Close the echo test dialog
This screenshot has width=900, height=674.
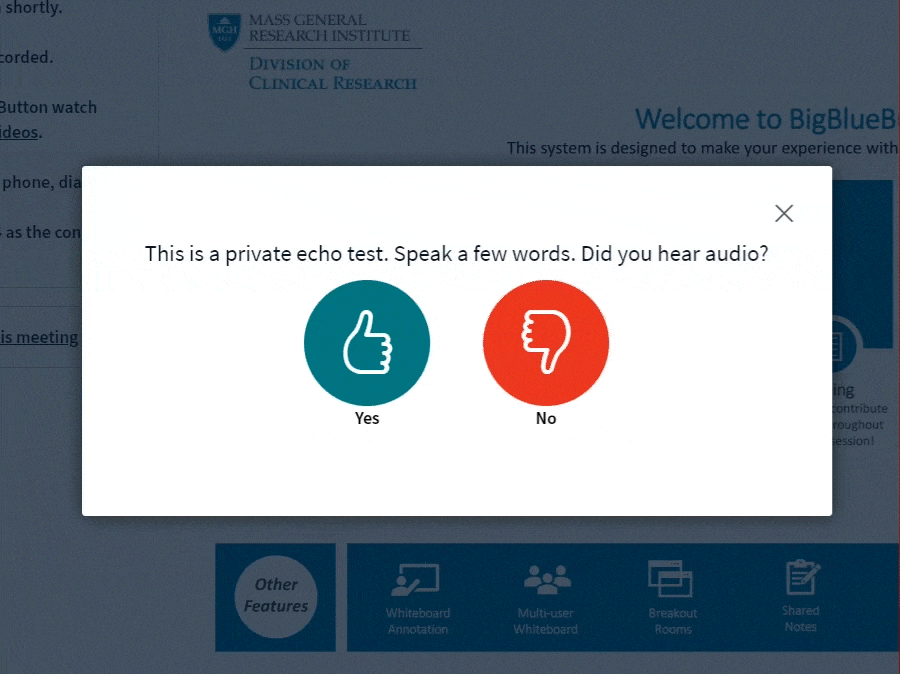784,213
